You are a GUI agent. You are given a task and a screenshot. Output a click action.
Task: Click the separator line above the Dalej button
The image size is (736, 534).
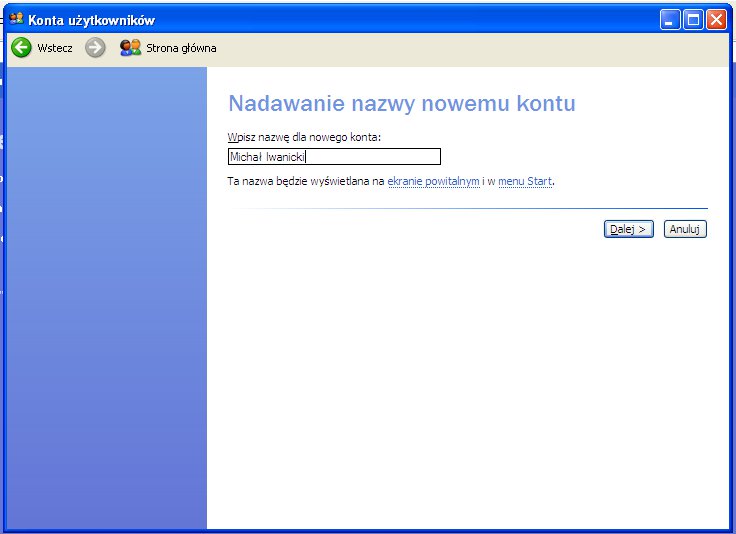[467, 208]
